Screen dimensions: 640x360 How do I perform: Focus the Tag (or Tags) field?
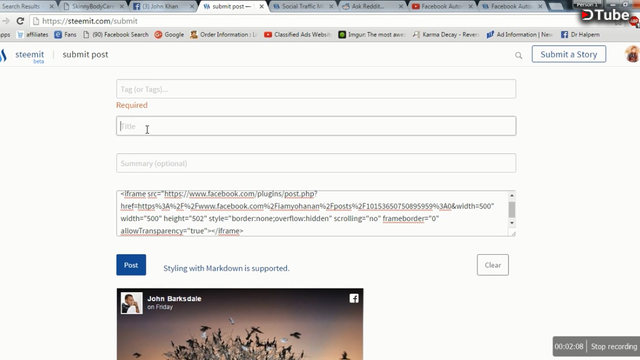316,89
